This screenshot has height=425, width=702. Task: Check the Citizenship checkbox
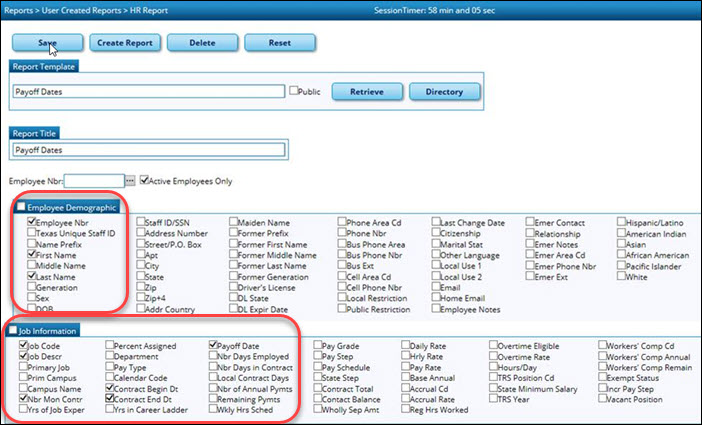[436, 232]
